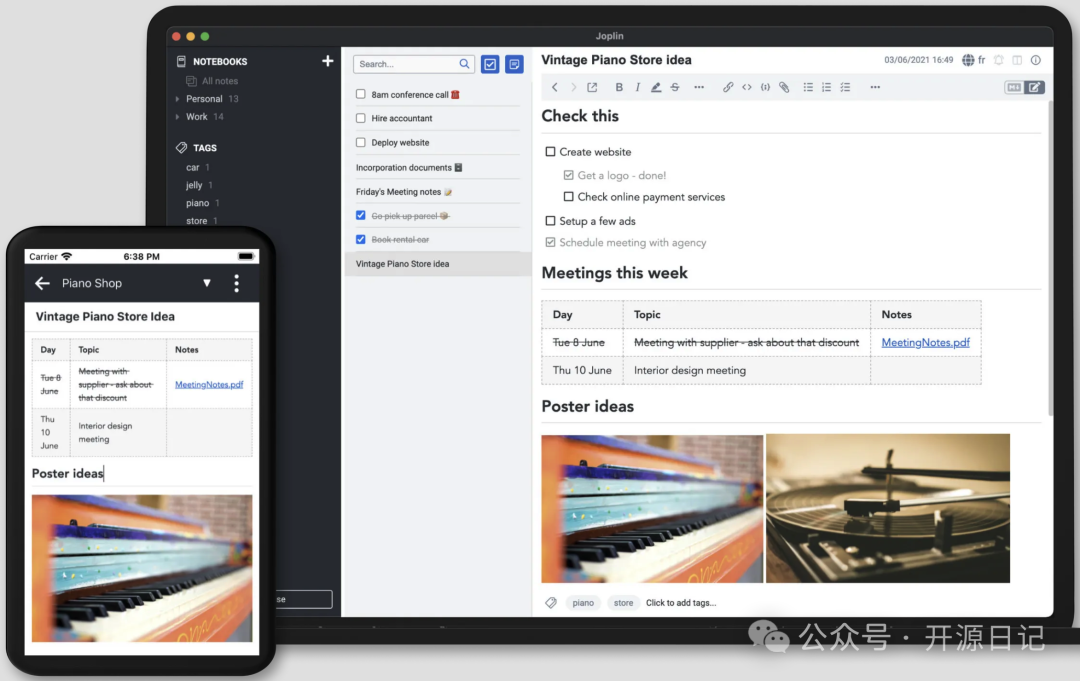Open MeetingNotes.pdf link in desktop table
The height and width of the screenshot is (681, 1080).
click(x=925, y=342)
